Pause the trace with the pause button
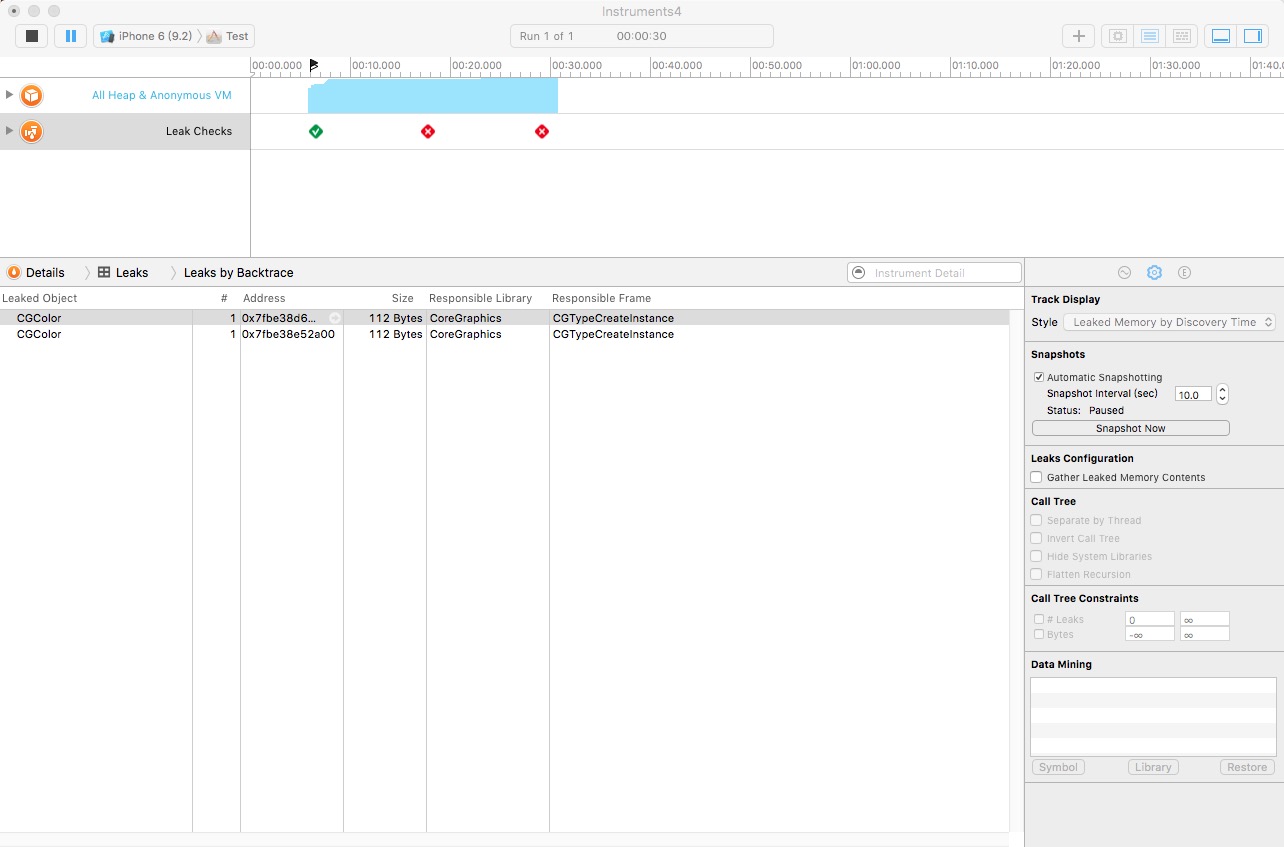 (x=70, y=36)
